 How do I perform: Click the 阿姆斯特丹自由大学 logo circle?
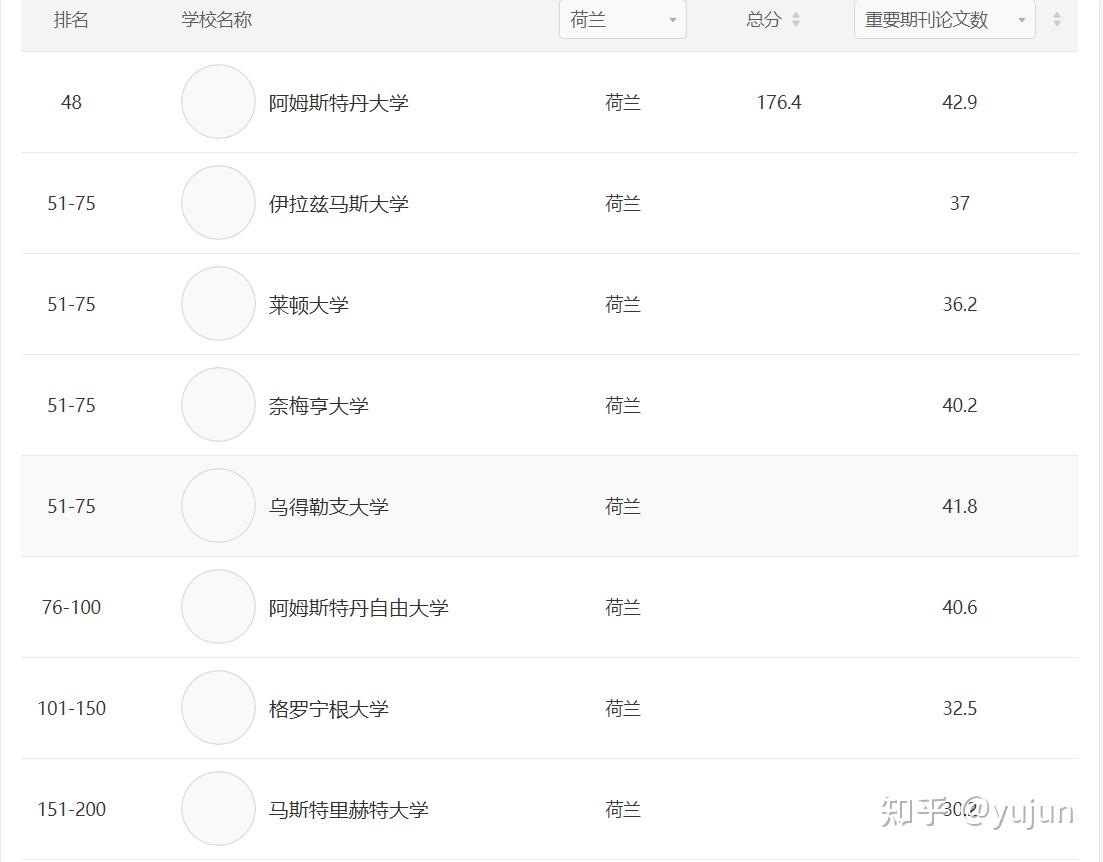[x=218, y=607]
